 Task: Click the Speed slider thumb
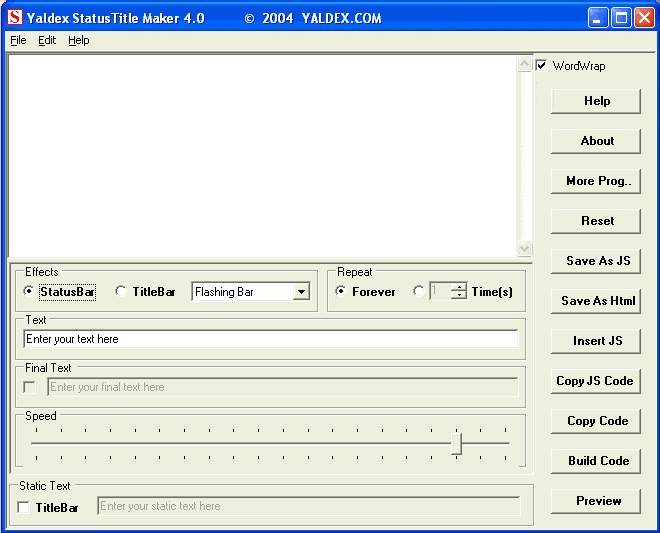[x=456, y=443]
